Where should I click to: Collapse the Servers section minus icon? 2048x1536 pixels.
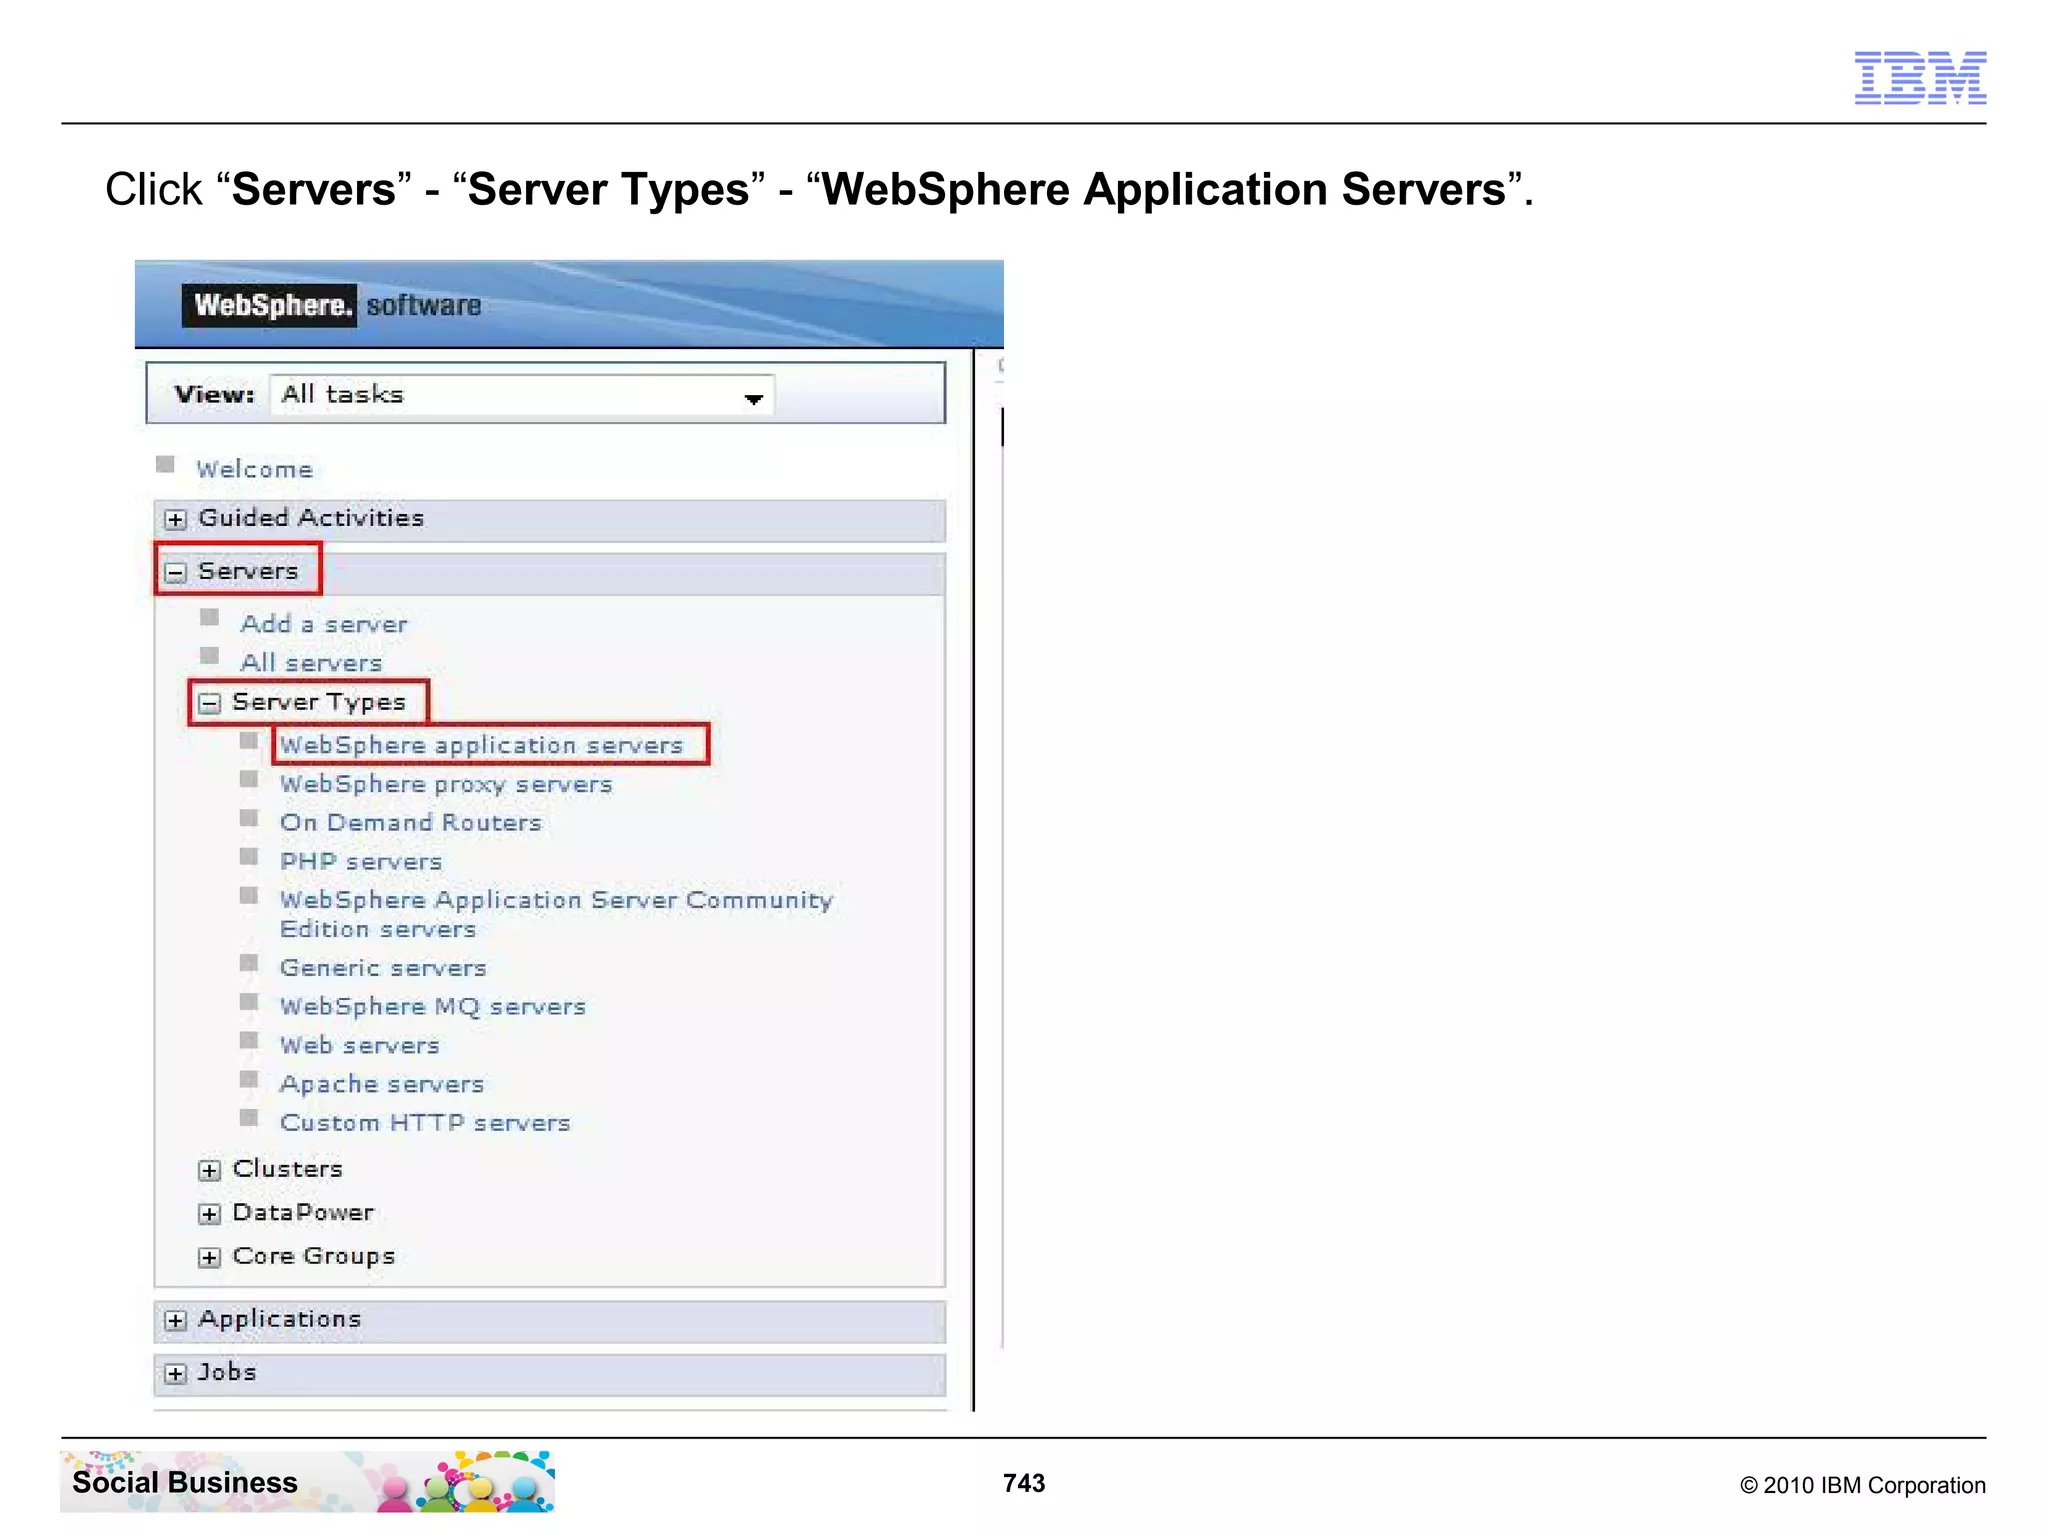click(x=176, y=572)
